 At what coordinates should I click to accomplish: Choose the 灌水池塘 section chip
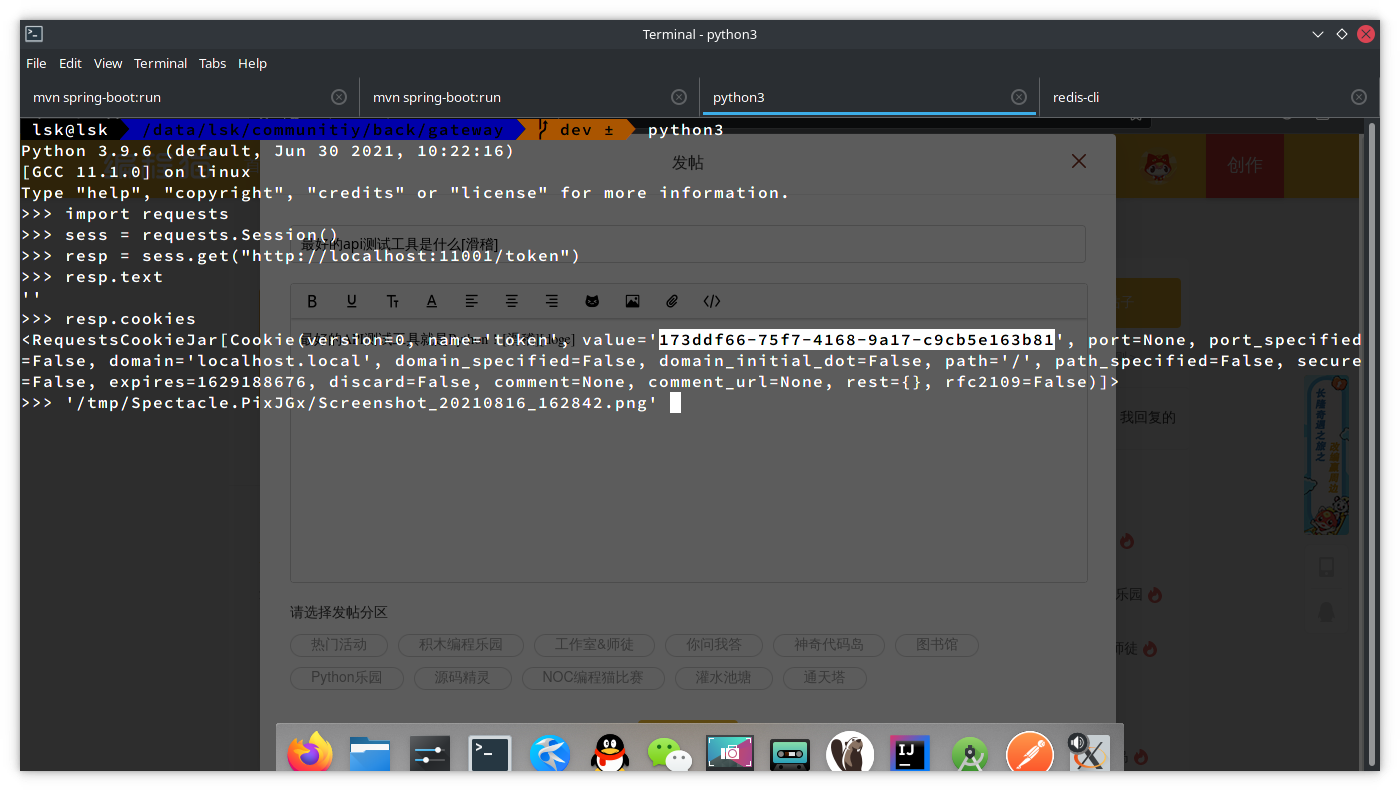[723, 678]
